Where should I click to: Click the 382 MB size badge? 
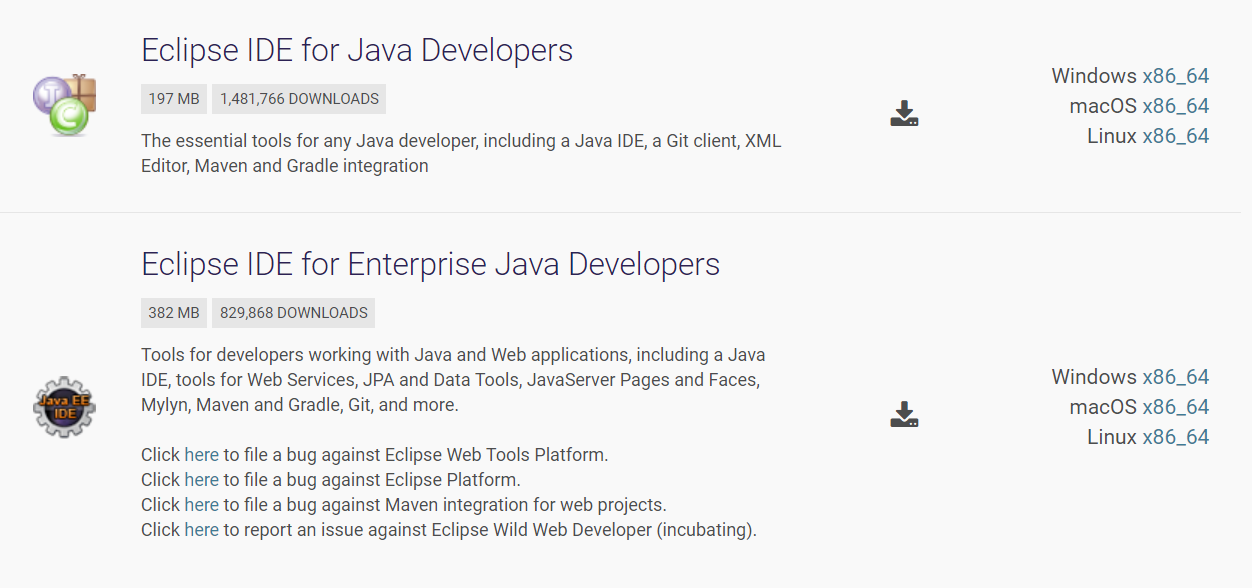coord(174,313)
